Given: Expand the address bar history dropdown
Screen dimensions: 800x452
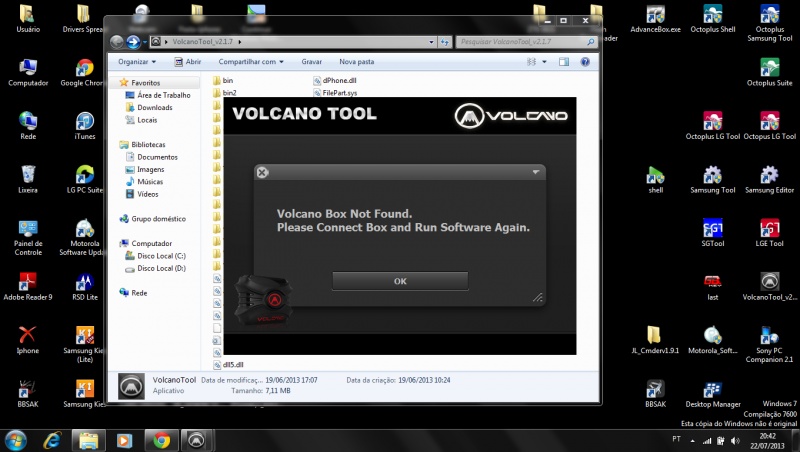Looking at the screenshot, I should click(x=432, y=42).
